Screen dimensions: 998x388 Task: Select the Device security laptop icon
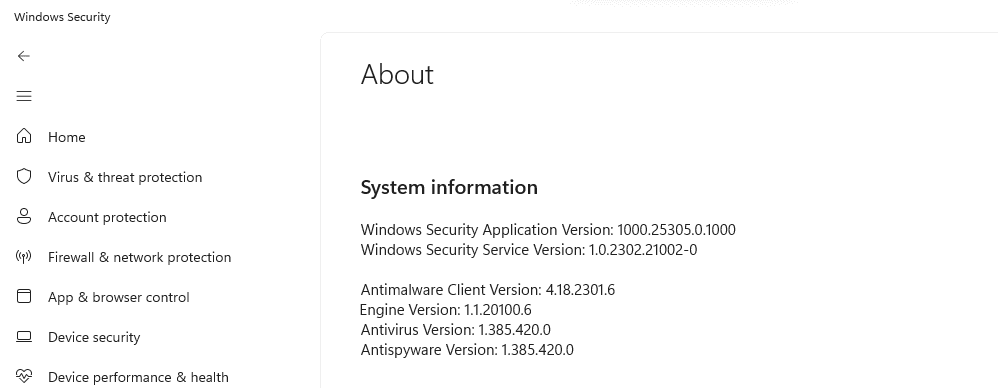click(x=24, y=336)
